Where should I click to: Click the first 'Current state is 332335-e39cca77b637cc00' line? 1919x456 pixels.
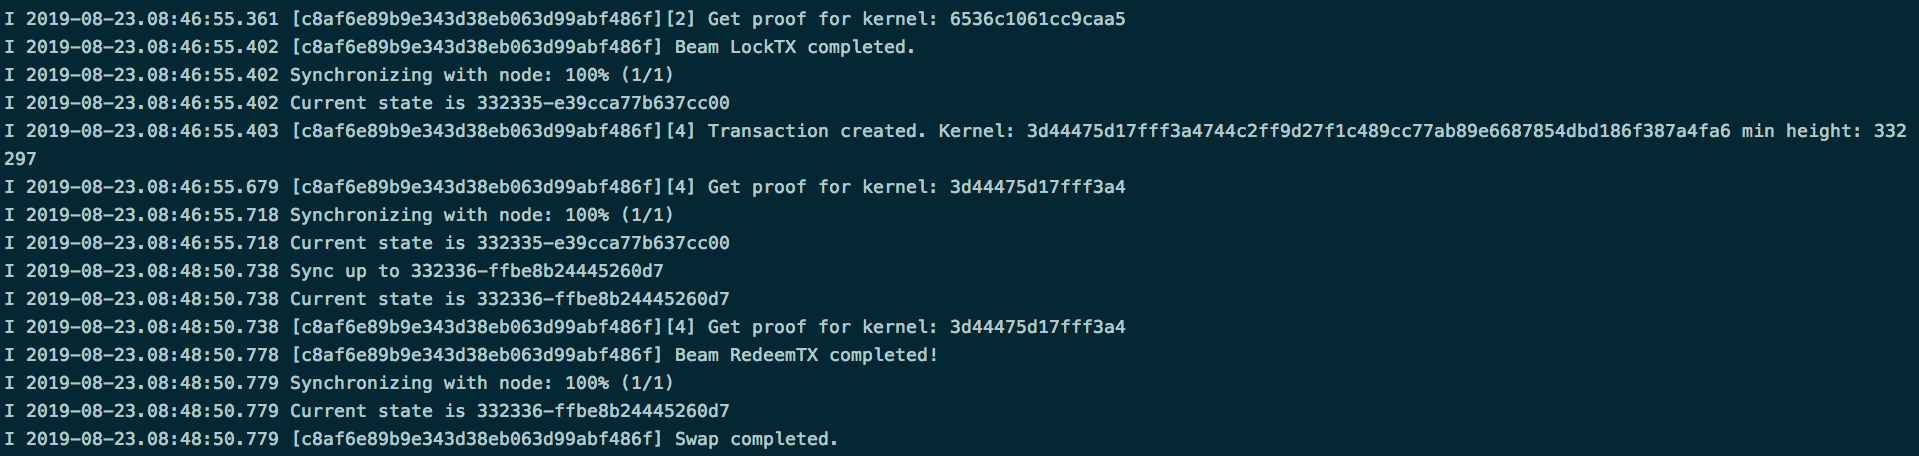(367, 103)
